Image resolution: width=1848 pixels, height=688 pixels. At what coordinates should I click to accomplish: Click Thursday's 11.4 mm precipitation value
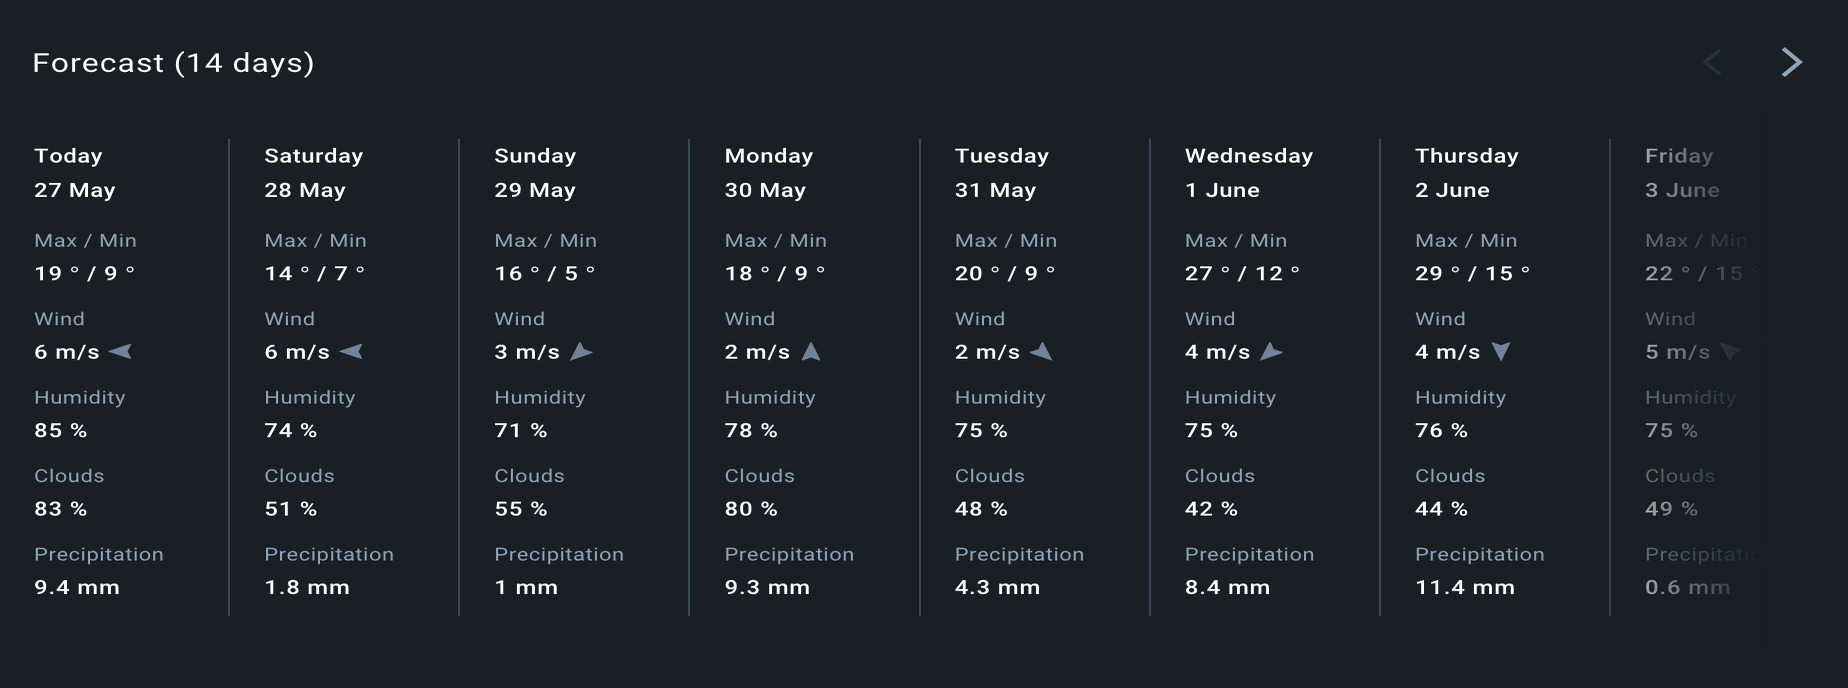click(x=1465, y=588)
